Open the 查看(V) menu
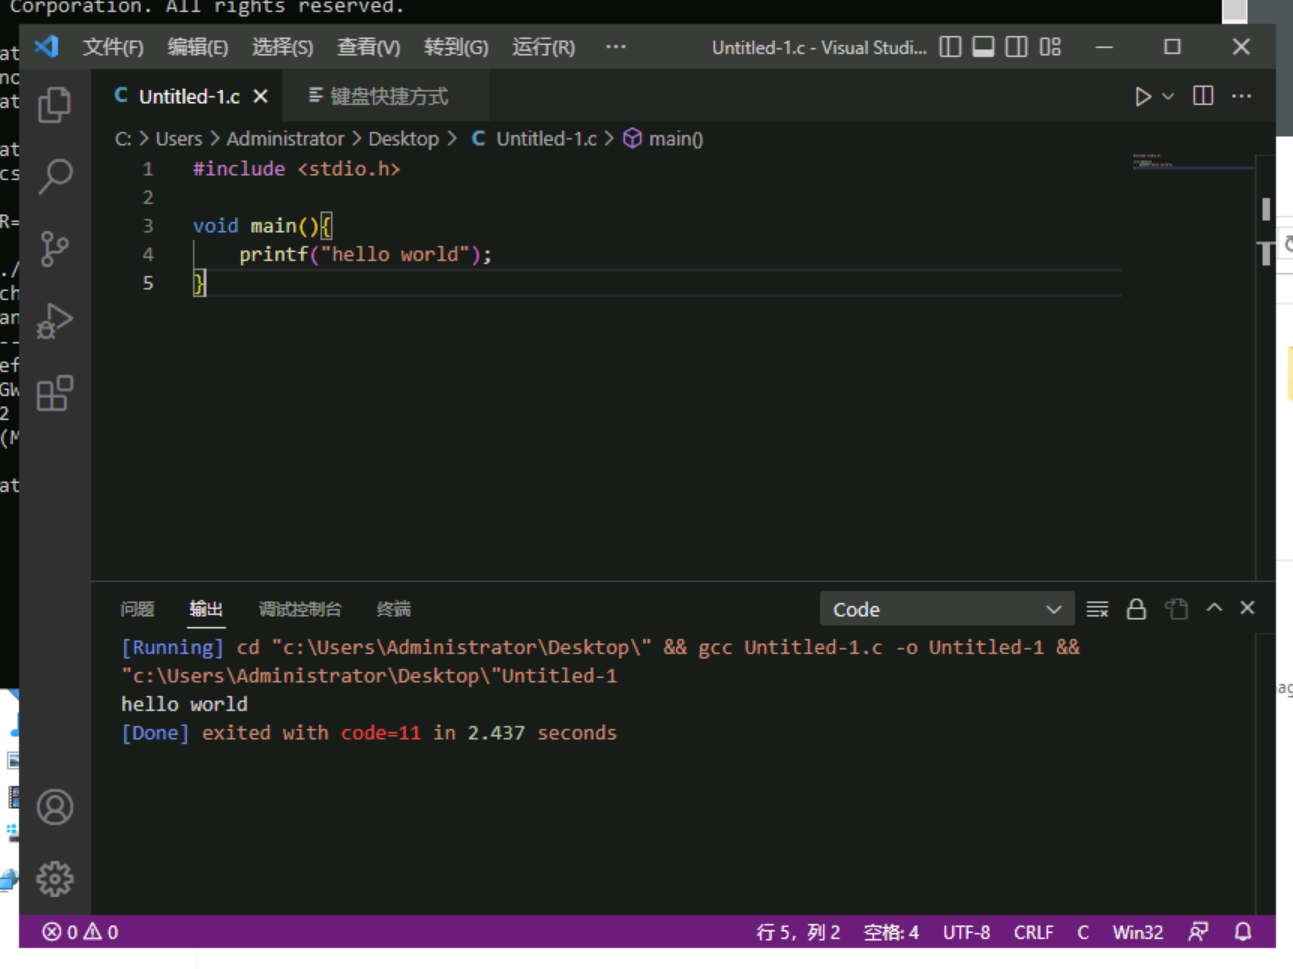Screen dimensions: 1293x969 [369, 47]
